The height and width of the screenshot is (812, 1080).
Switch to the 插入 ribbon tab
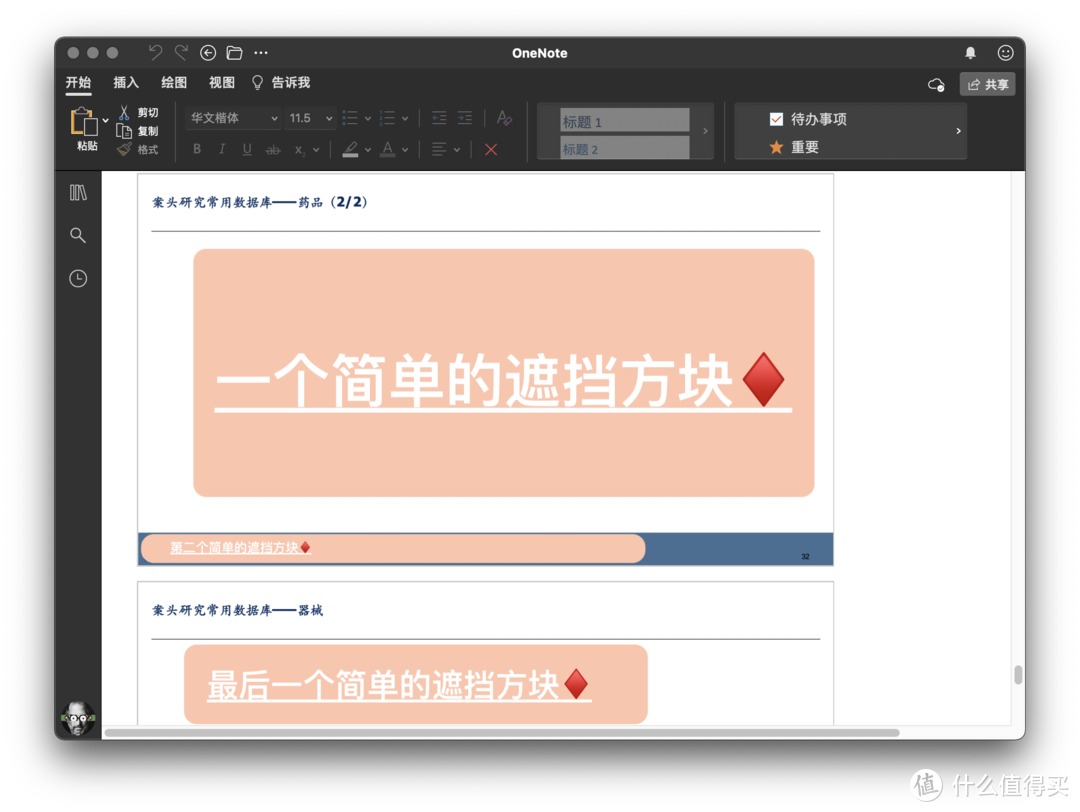tap(126, 82)
